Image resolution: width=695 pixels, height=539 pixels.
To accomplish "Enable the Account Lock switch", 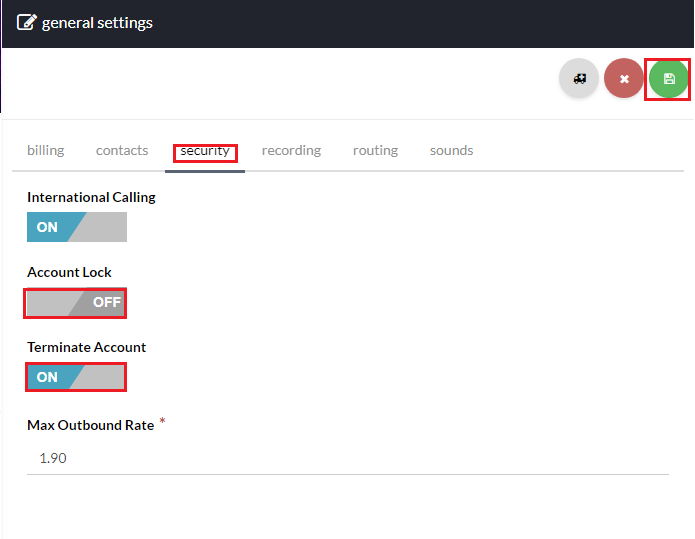I will 76,302.
